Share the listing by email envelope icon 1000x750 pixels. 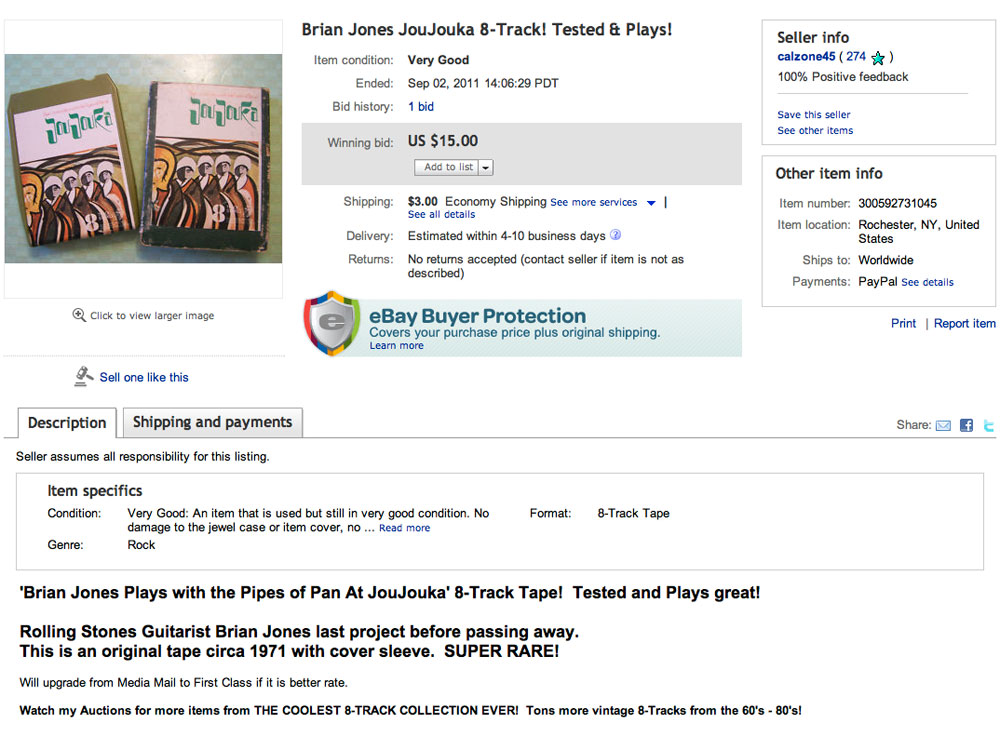pos(943,425)
